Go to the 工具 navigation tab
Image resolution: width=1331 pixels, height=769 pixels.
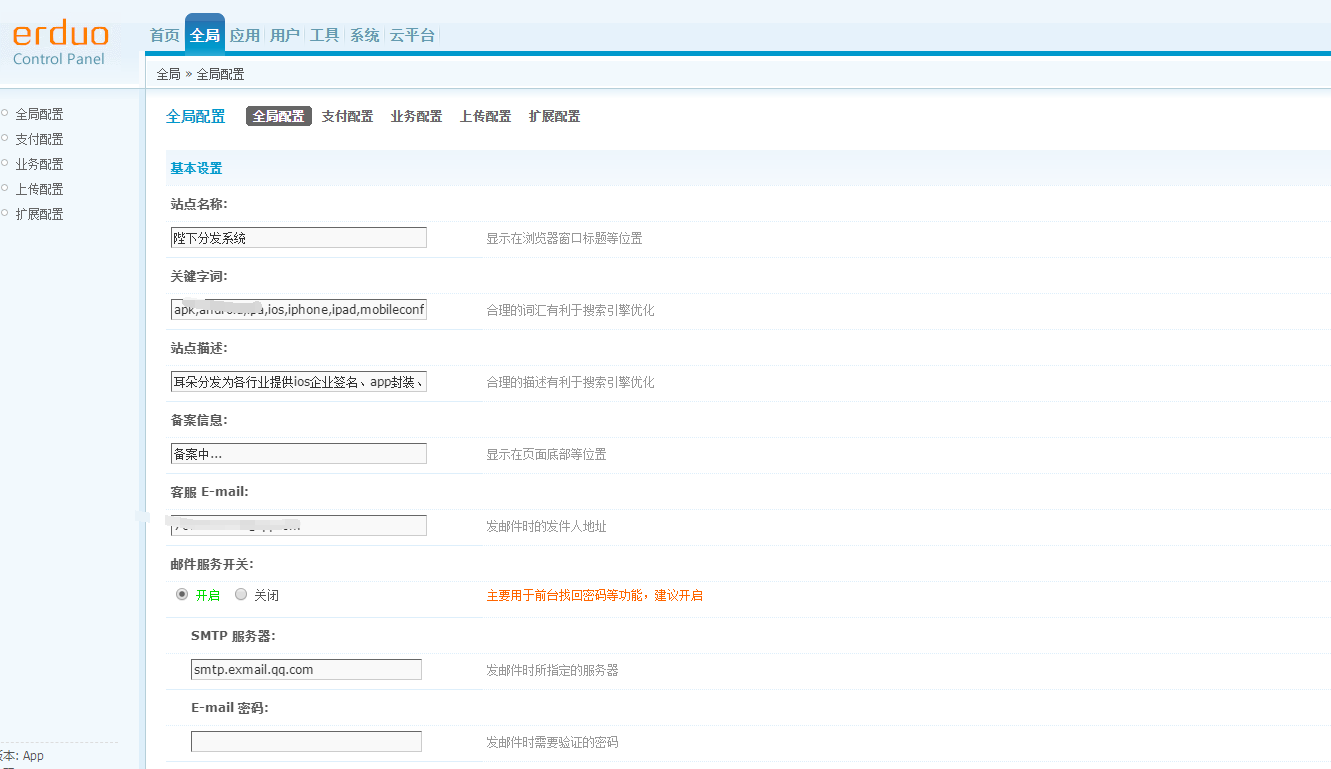(325, 35)
